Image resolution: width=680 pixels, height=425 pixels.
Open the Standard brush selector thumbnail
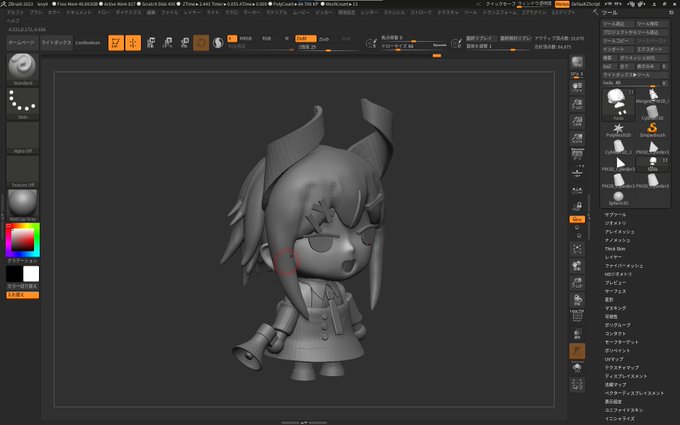(23, 69)
